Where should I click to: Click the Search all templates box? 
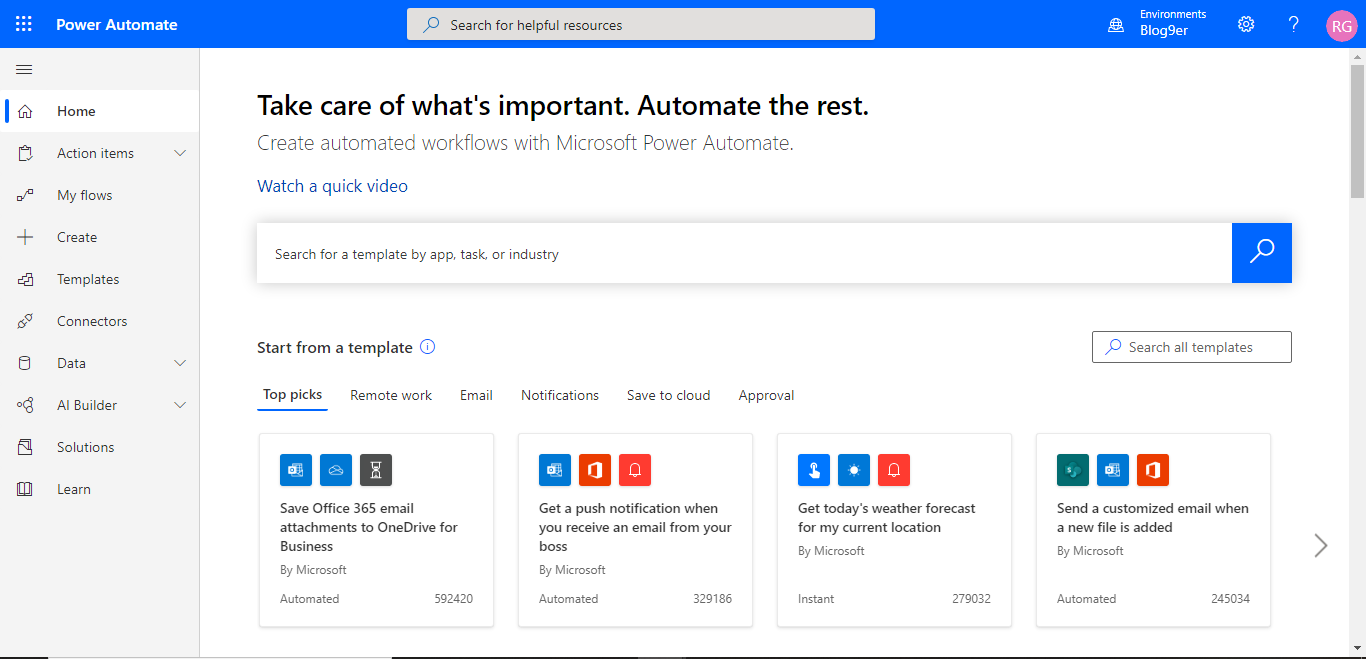(x=1192, y=347)
